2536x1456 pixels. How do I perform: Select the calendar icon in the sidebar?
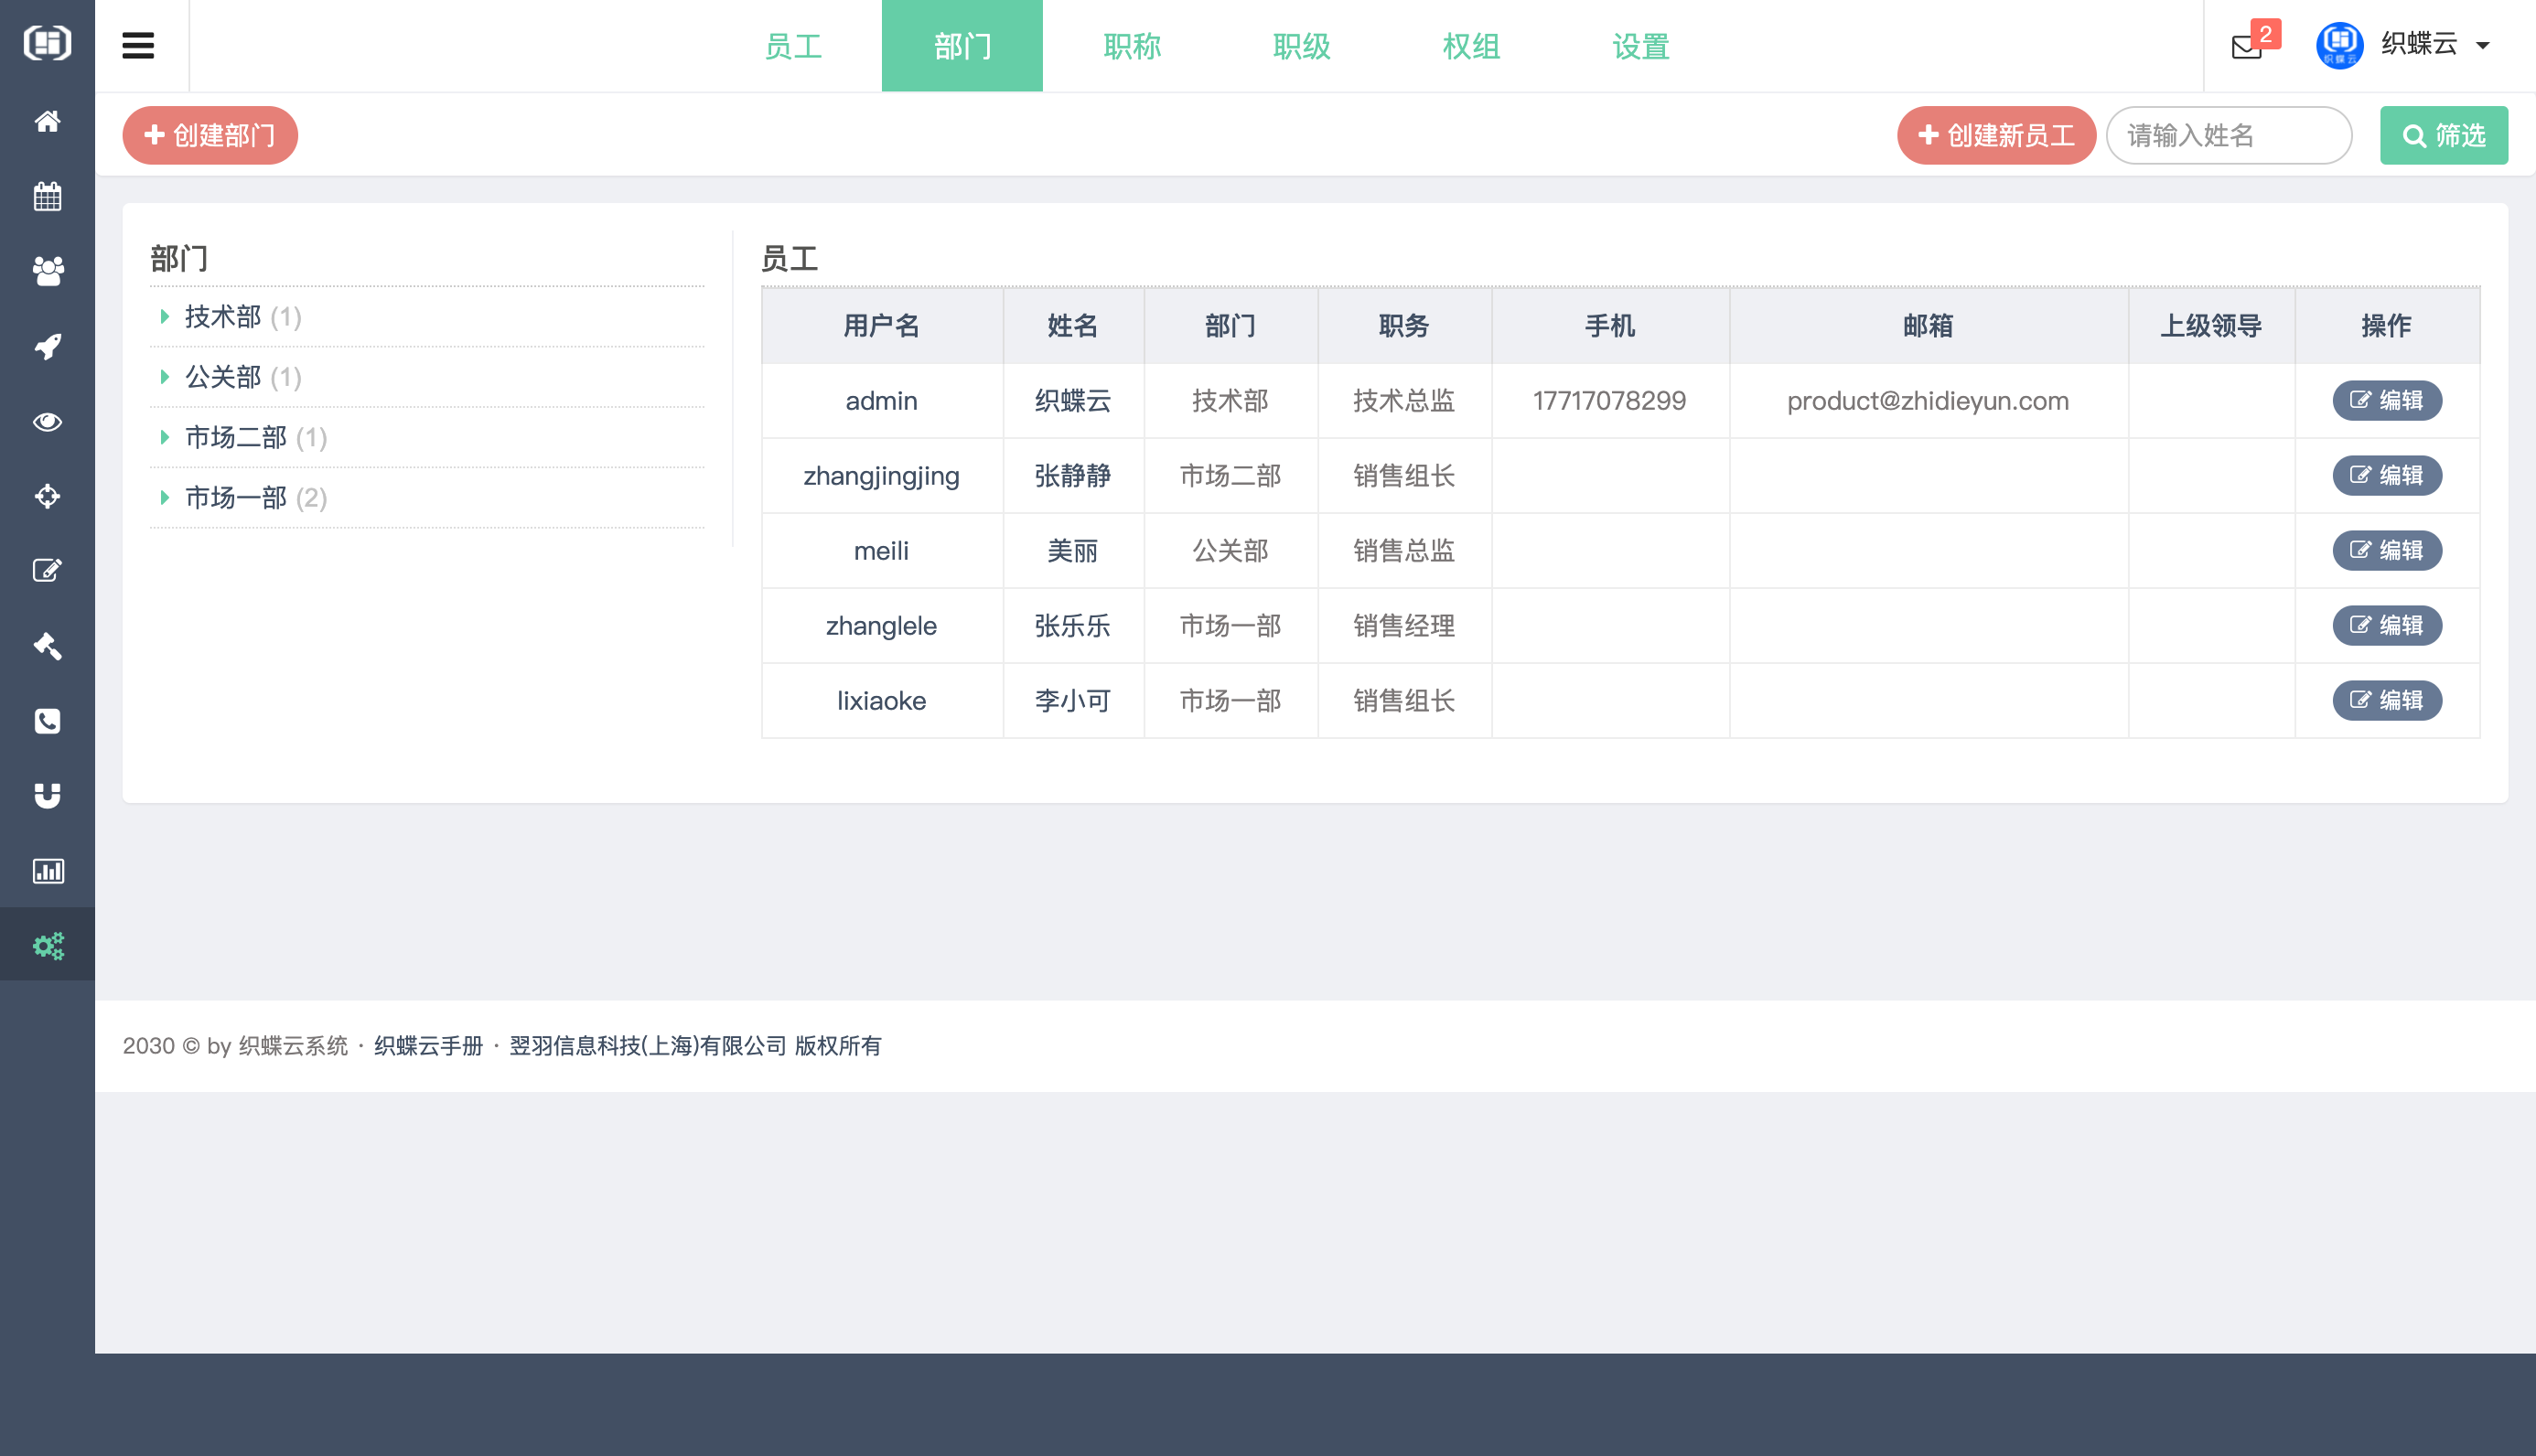(x=47, y=196)
